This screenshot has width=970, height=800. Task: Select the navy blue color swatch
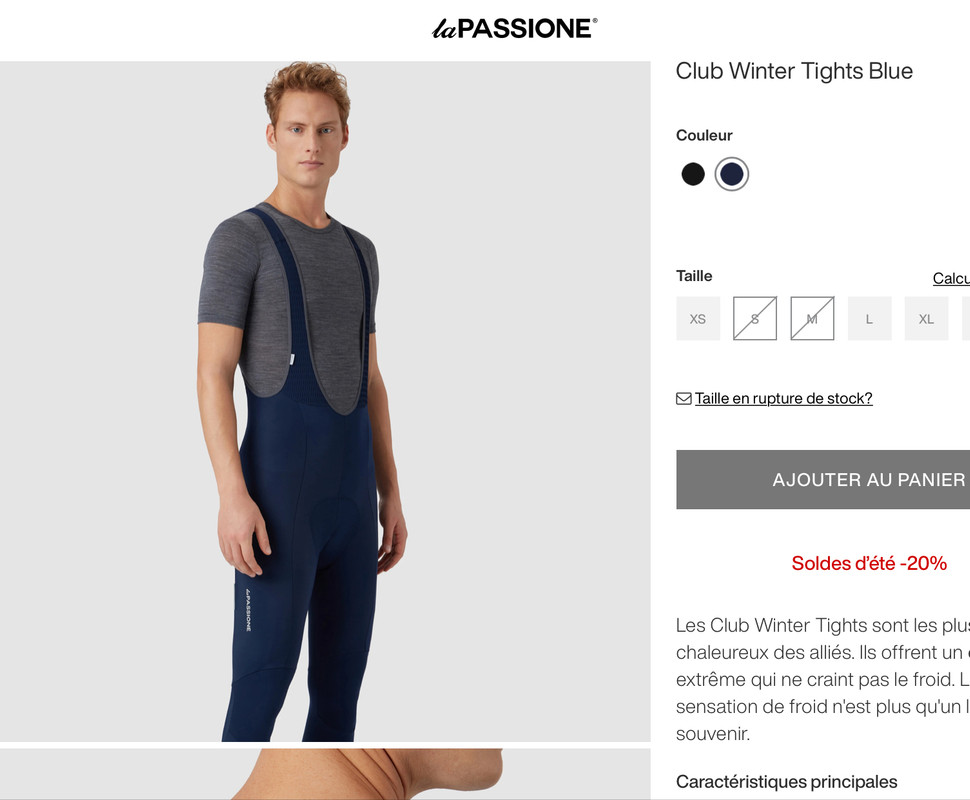pyautogui.click(x=732, y=174)
